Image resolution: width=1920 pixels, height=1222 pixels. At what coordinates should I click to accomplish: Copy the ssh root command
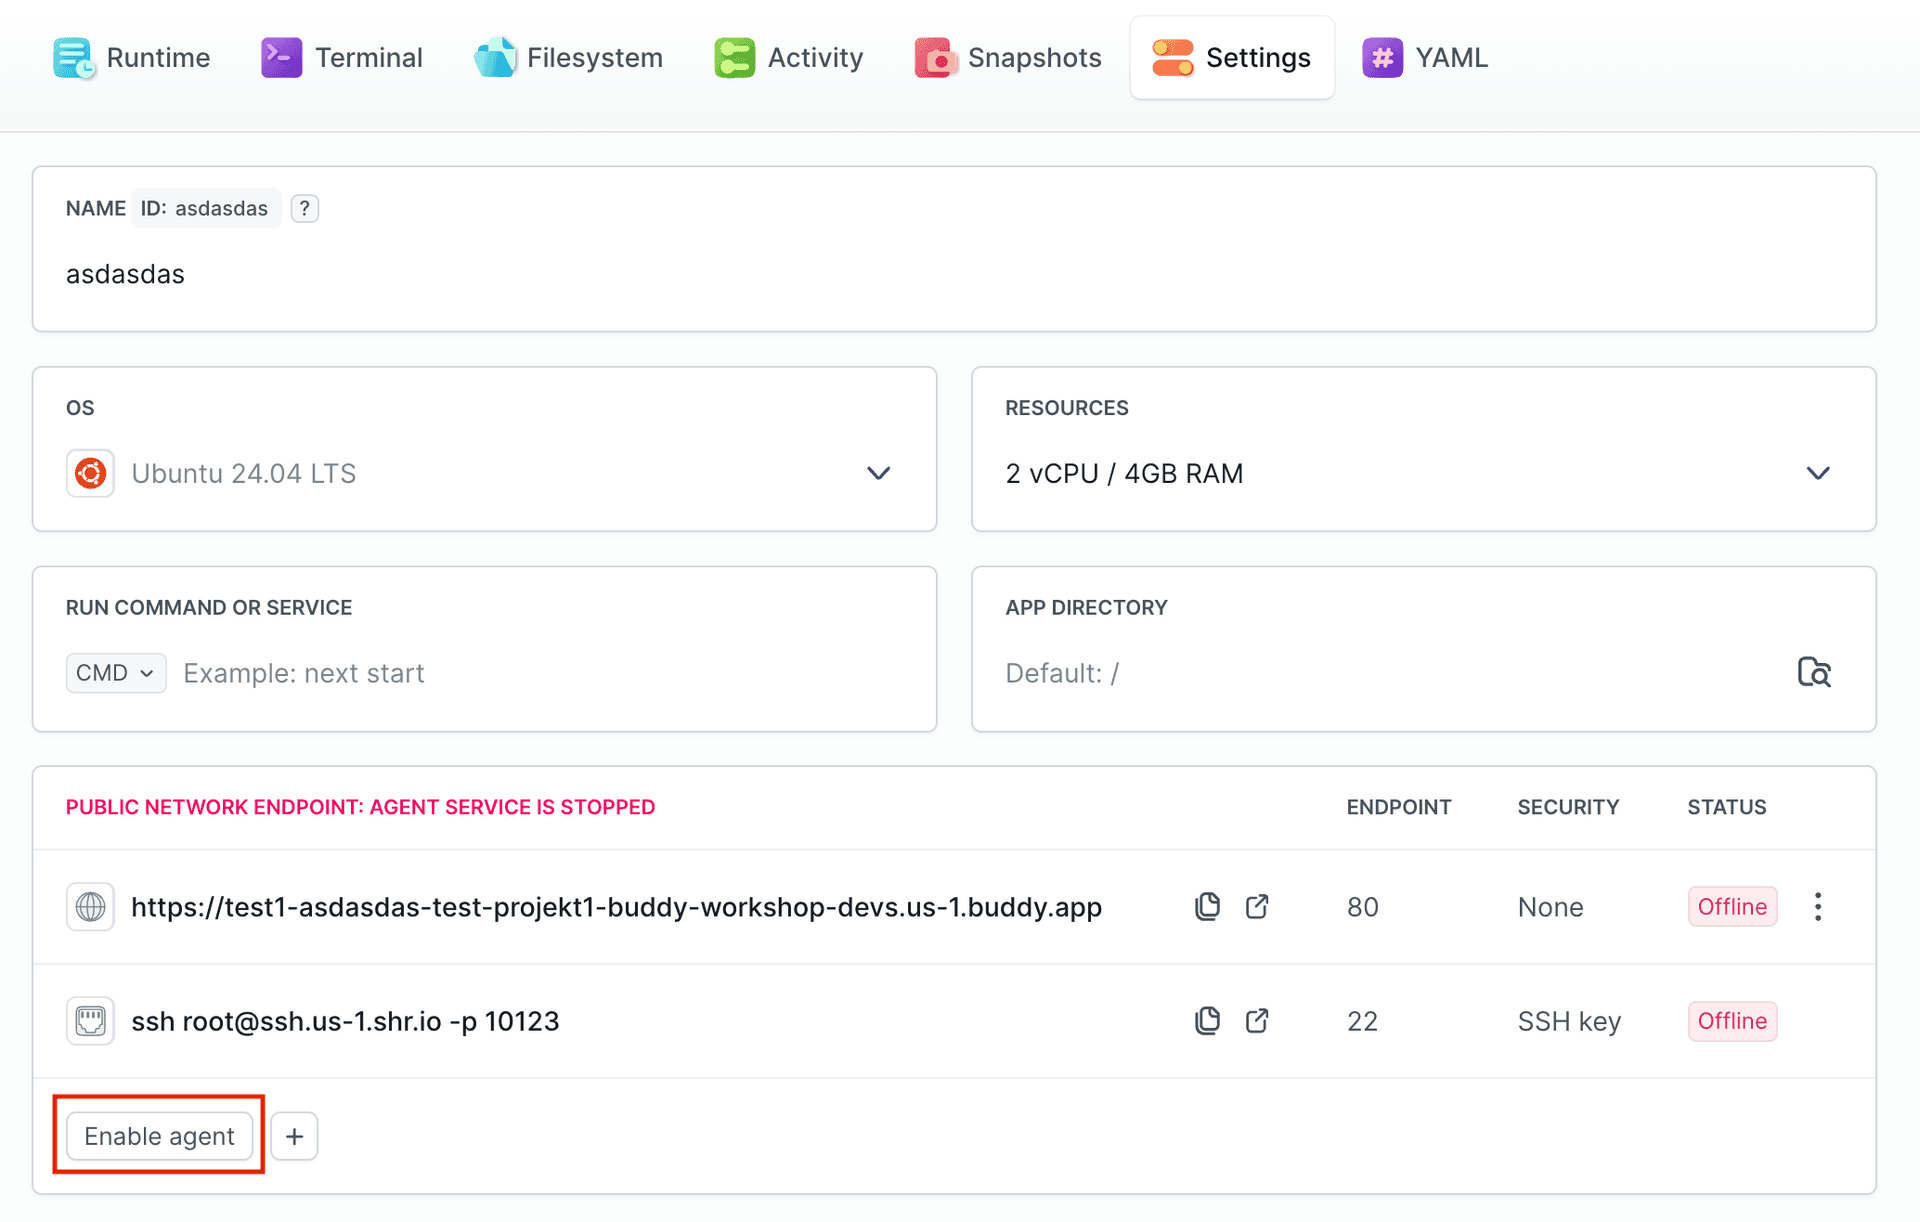pyautogui.click(x=1207, y=1020)
